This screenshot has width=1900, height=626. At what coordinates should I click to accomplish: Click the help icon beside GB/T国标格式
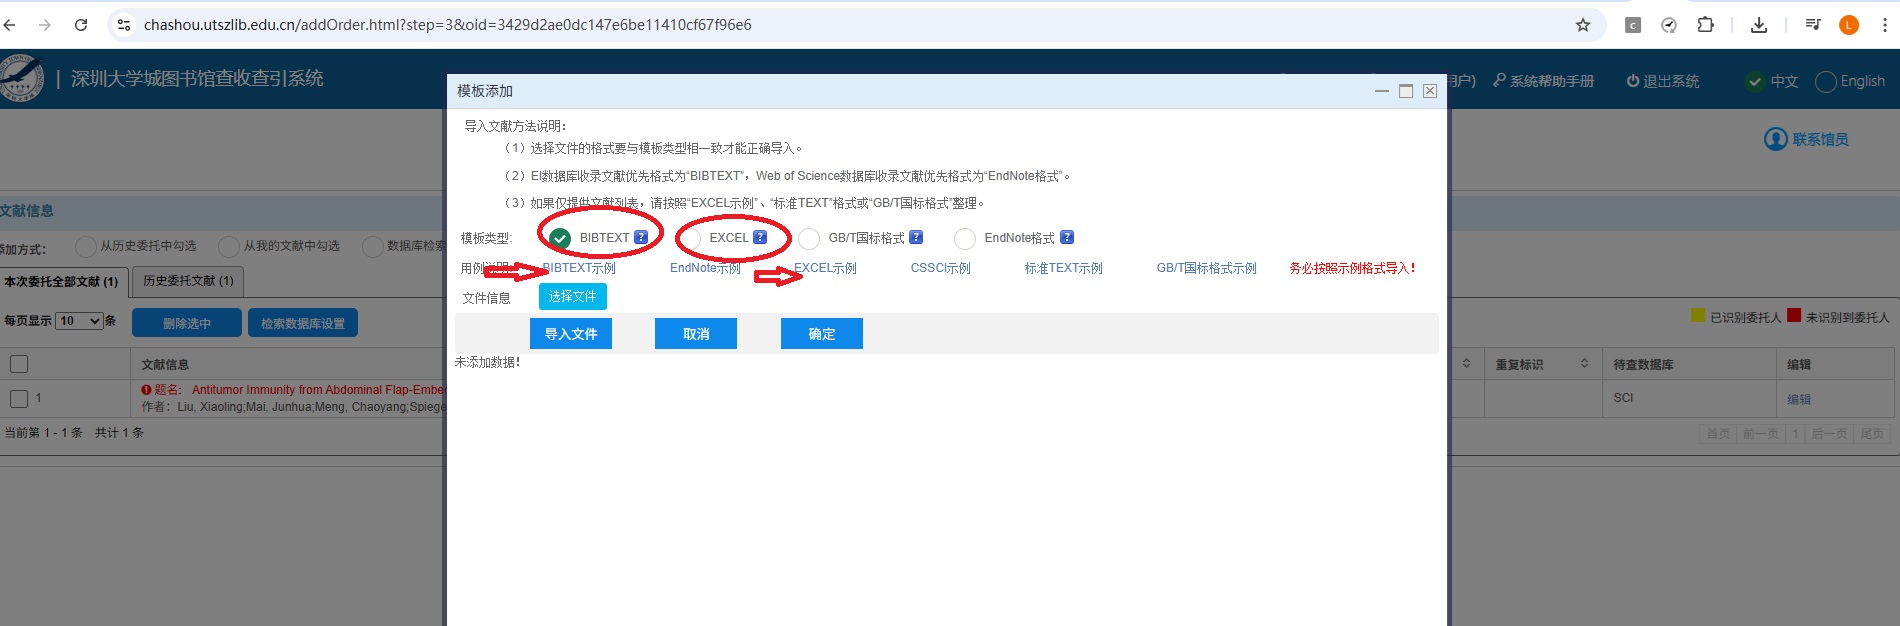[x=916, y=237]
